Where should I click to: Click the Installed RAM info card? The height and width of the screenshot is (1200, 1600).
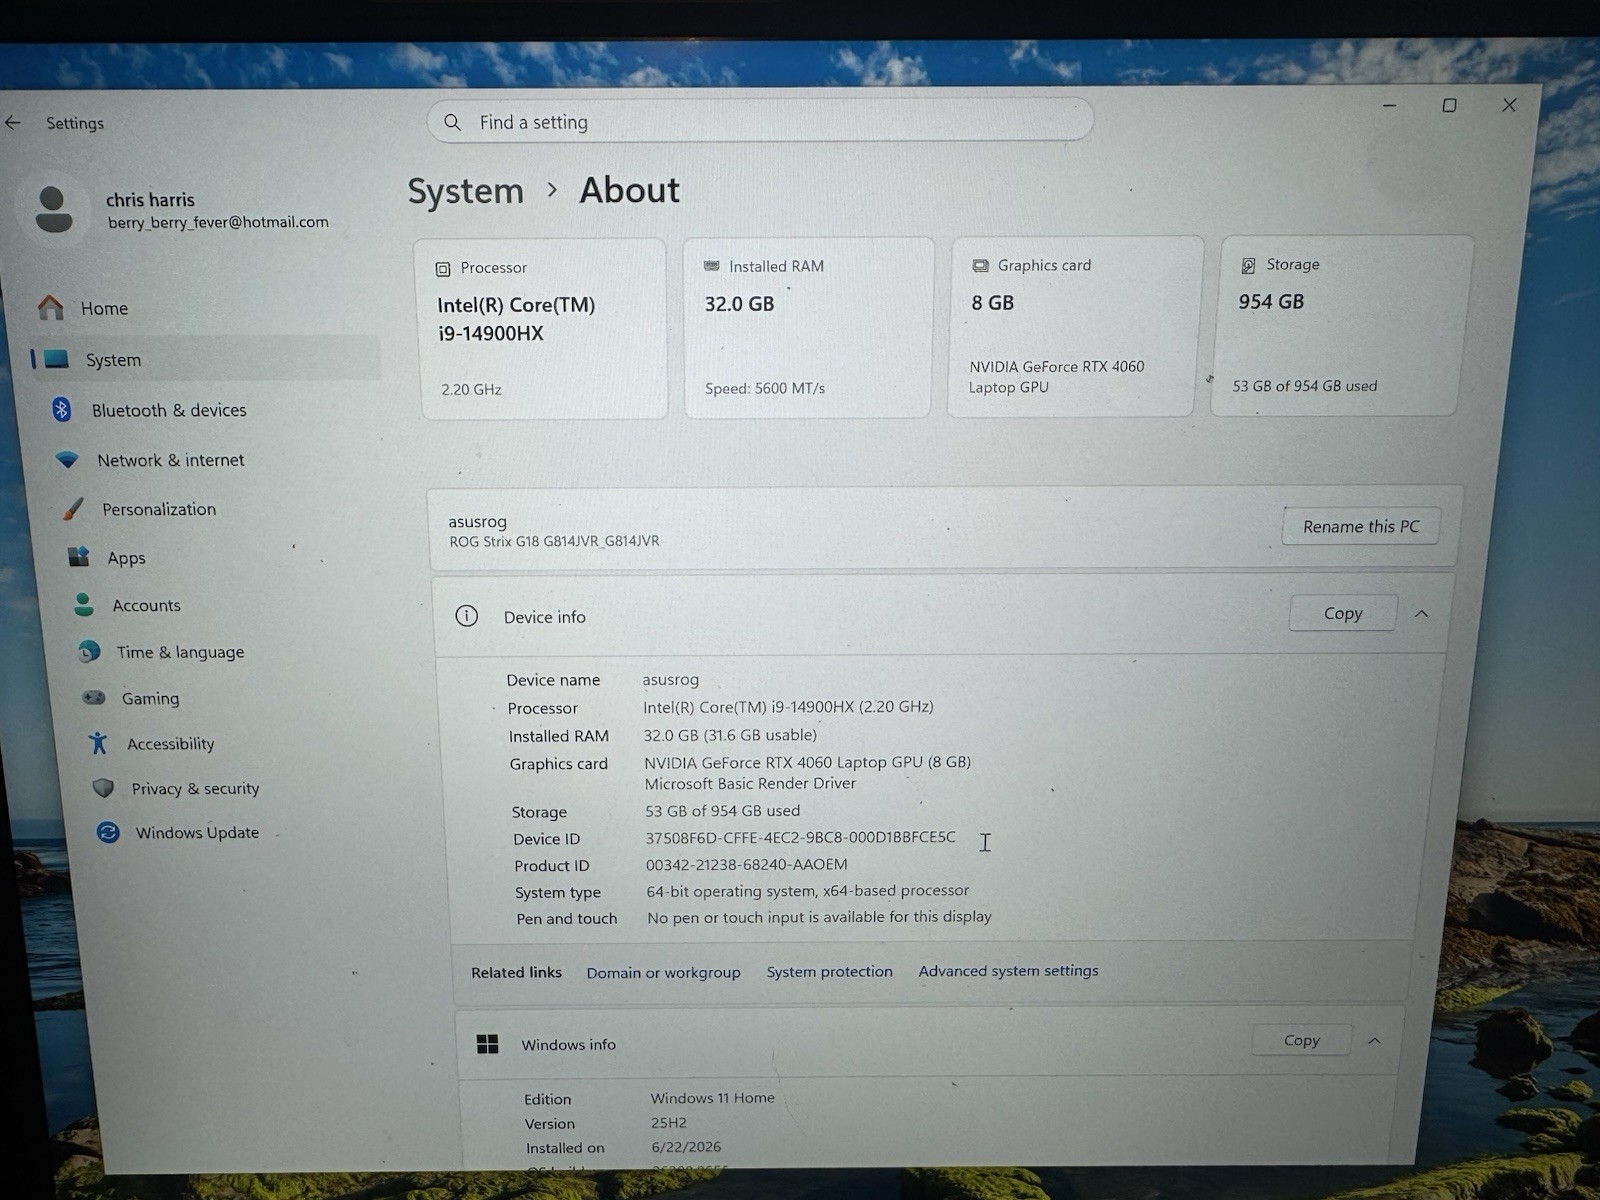[809, 327]
